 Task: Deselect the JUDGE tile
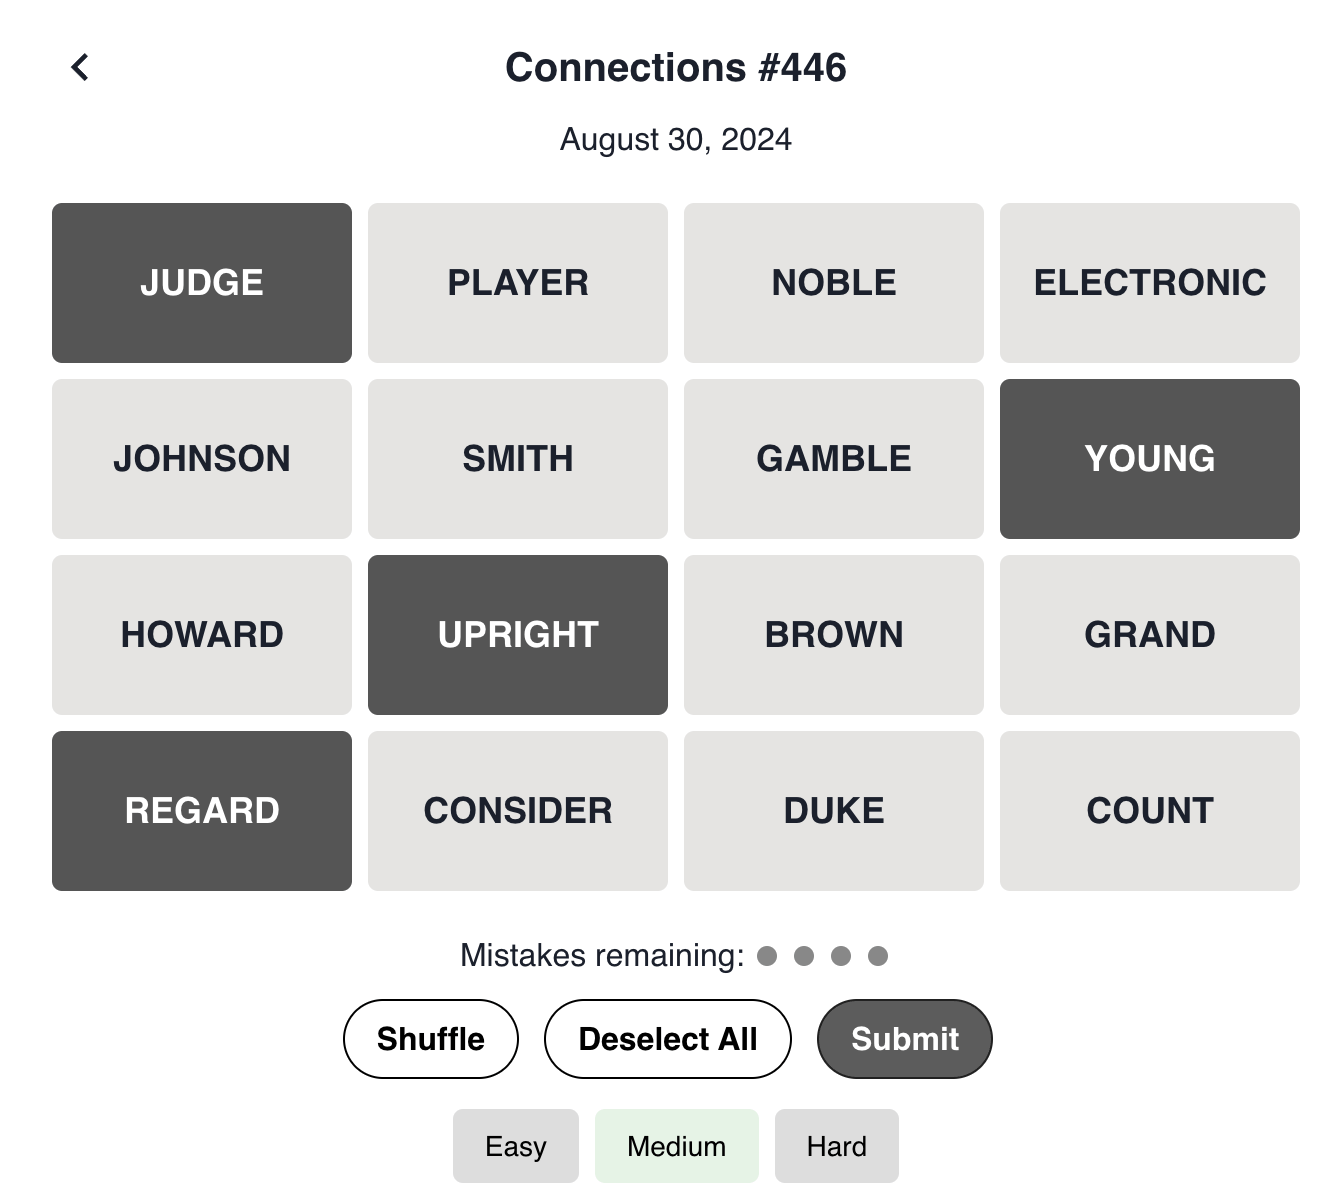[201, 282]
